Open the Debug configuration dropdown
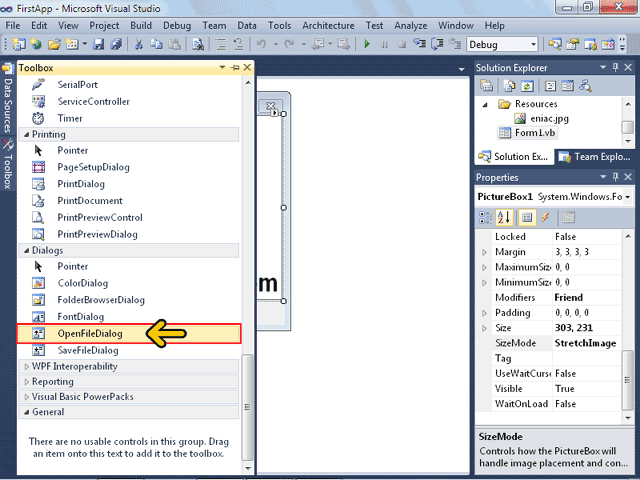This screenshot has width=640, height=480. coord(532,44)
